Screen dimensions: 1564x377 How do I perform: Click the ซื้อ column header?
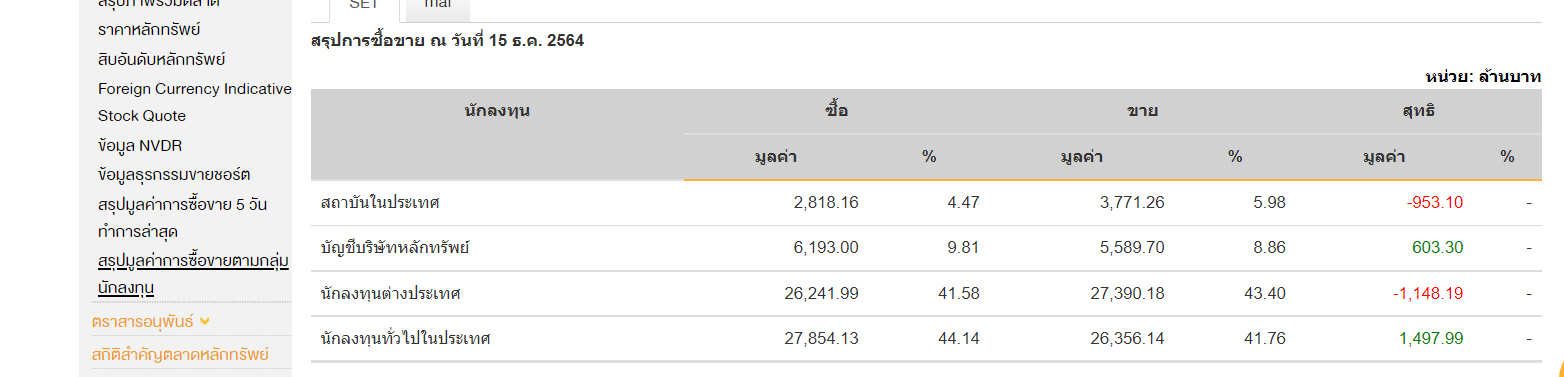(838, 111)
